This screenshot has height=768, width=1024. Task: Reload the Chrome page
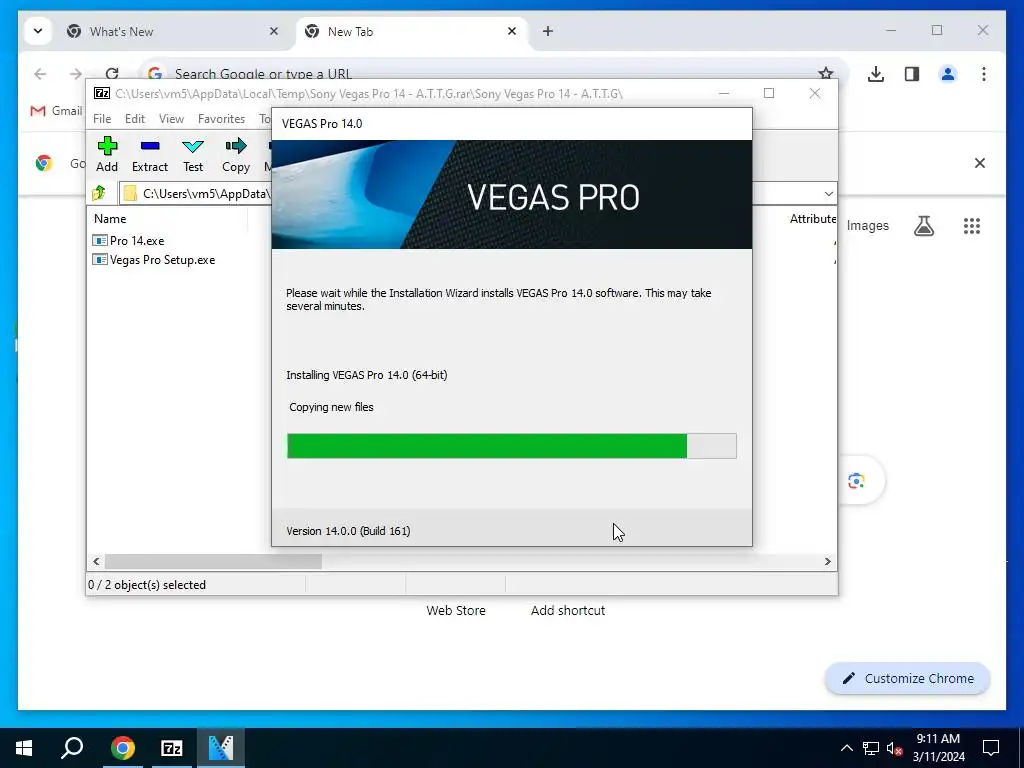click(112, 72)
